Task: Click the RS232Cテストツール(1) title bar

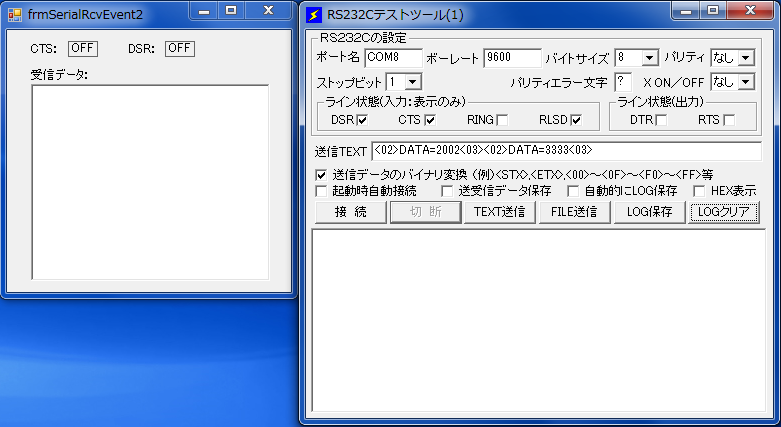Action: pos(395,15)
